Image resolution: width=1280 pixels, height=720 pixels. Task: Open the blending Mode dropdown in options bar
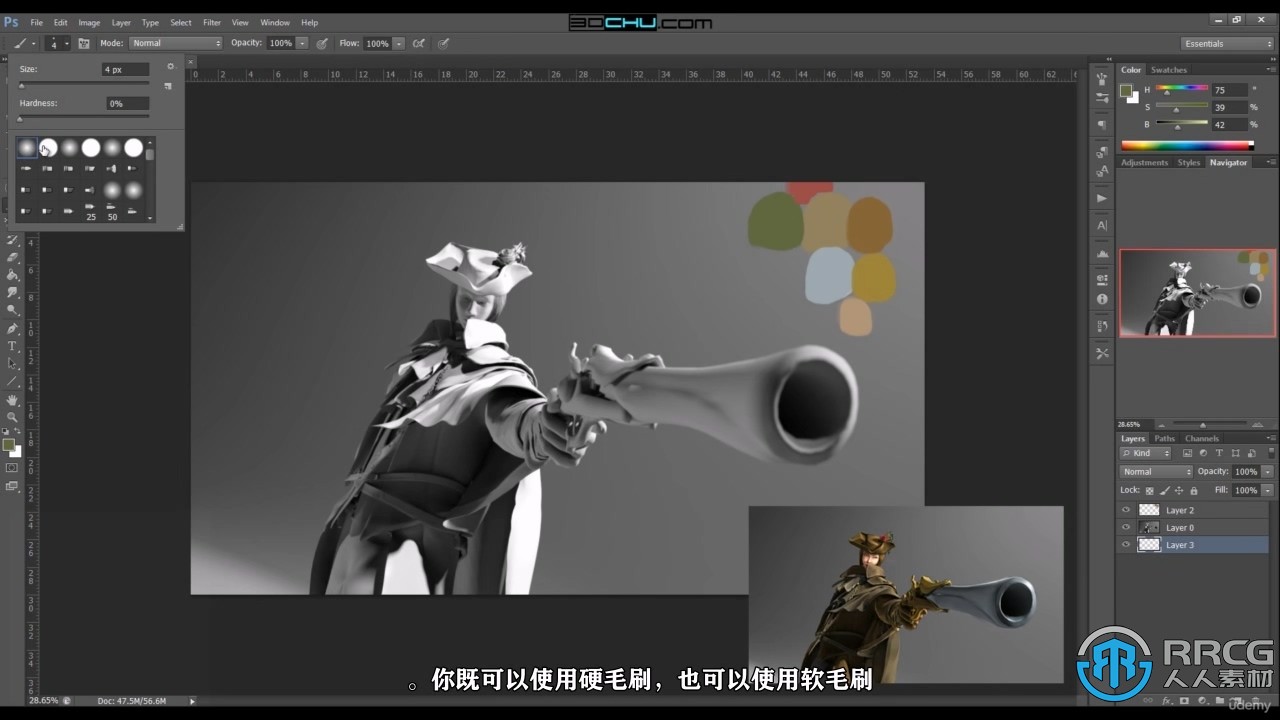(x=176, y=43)
